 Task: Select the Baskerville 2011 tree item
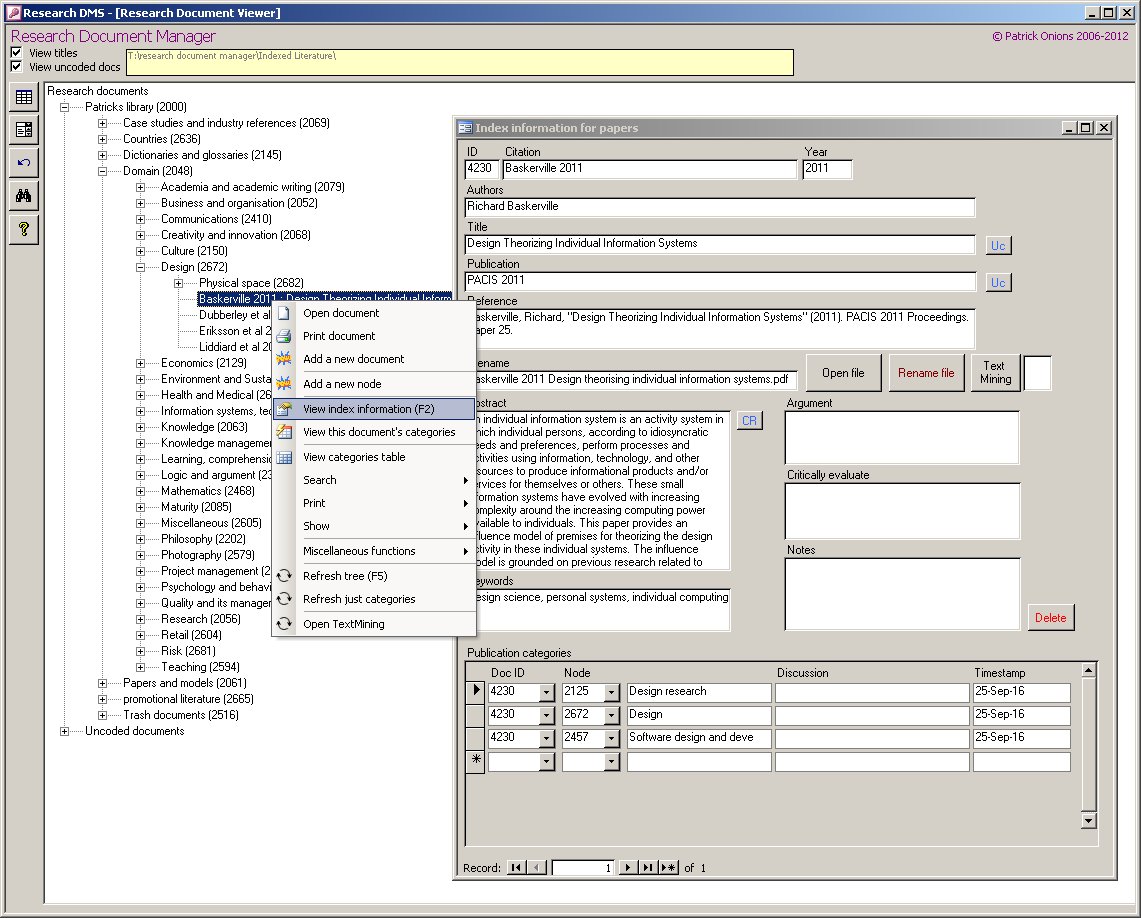pyautogui.click(x=325, y=298)
